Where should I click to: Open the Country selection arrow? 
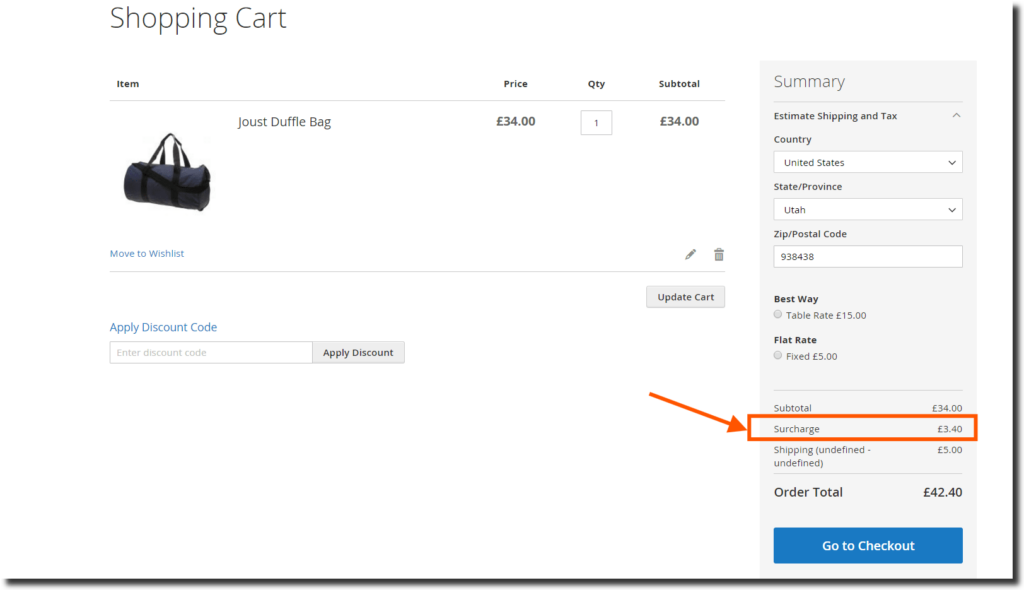click(x=950, y=162)
